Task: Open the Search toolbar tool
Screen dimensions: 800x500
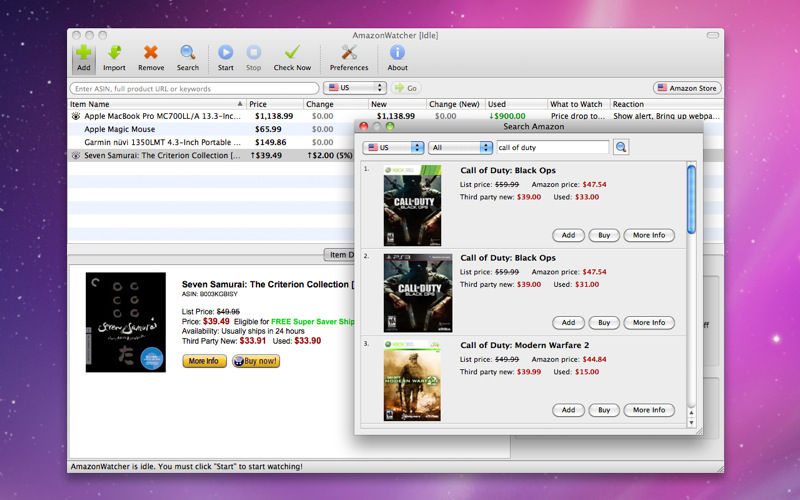Action: 187,52
